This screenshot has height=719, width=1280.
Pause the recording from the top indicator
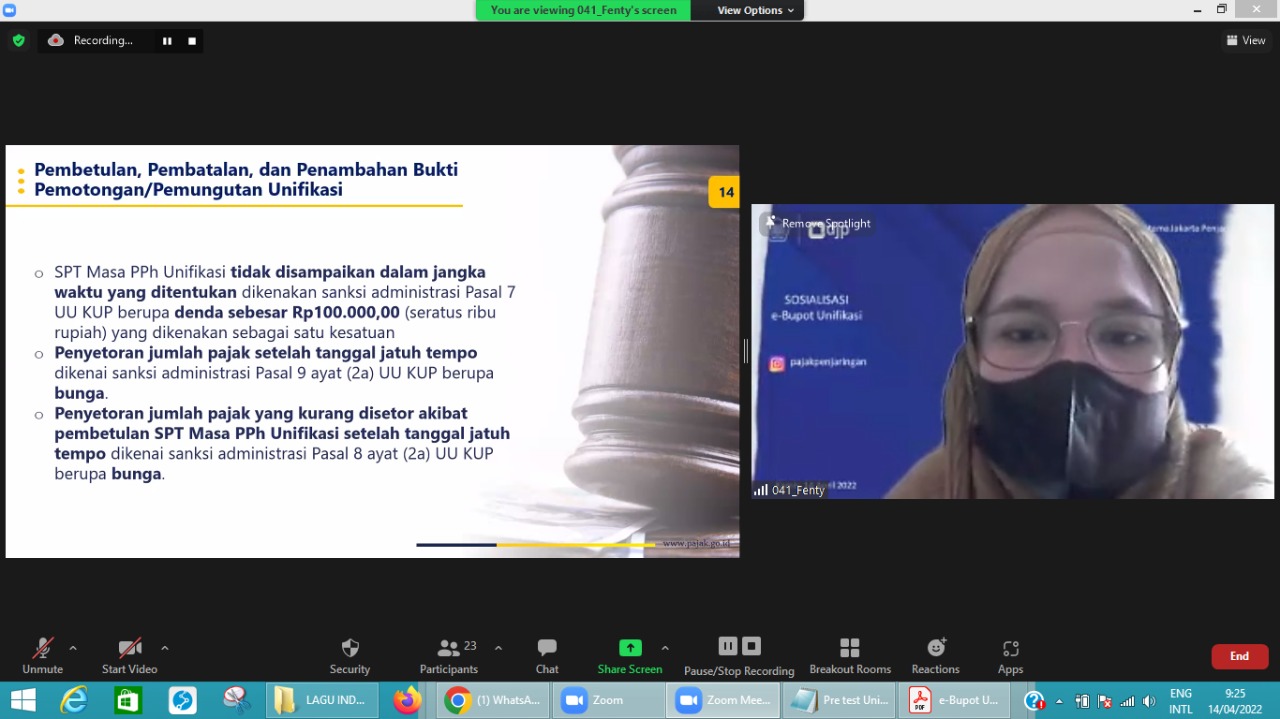pos(167,41)
